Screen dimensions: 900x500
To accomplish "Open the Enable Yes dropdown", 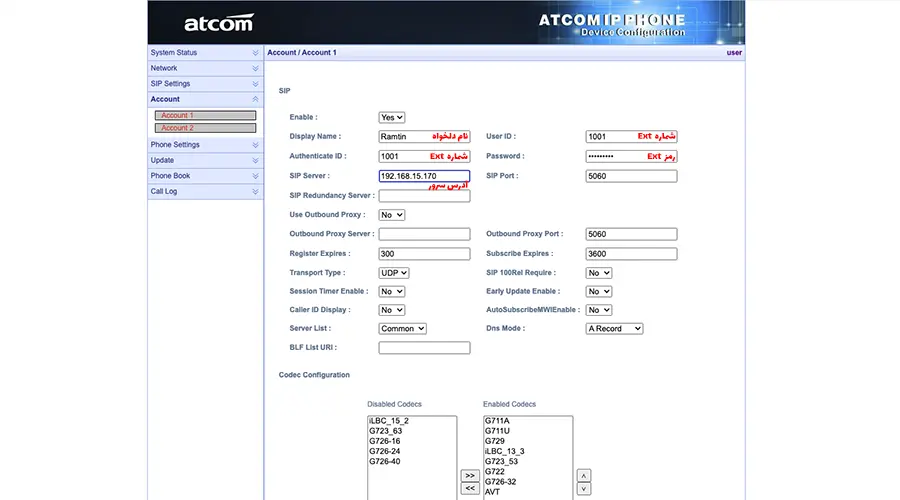I will point(391,117).
